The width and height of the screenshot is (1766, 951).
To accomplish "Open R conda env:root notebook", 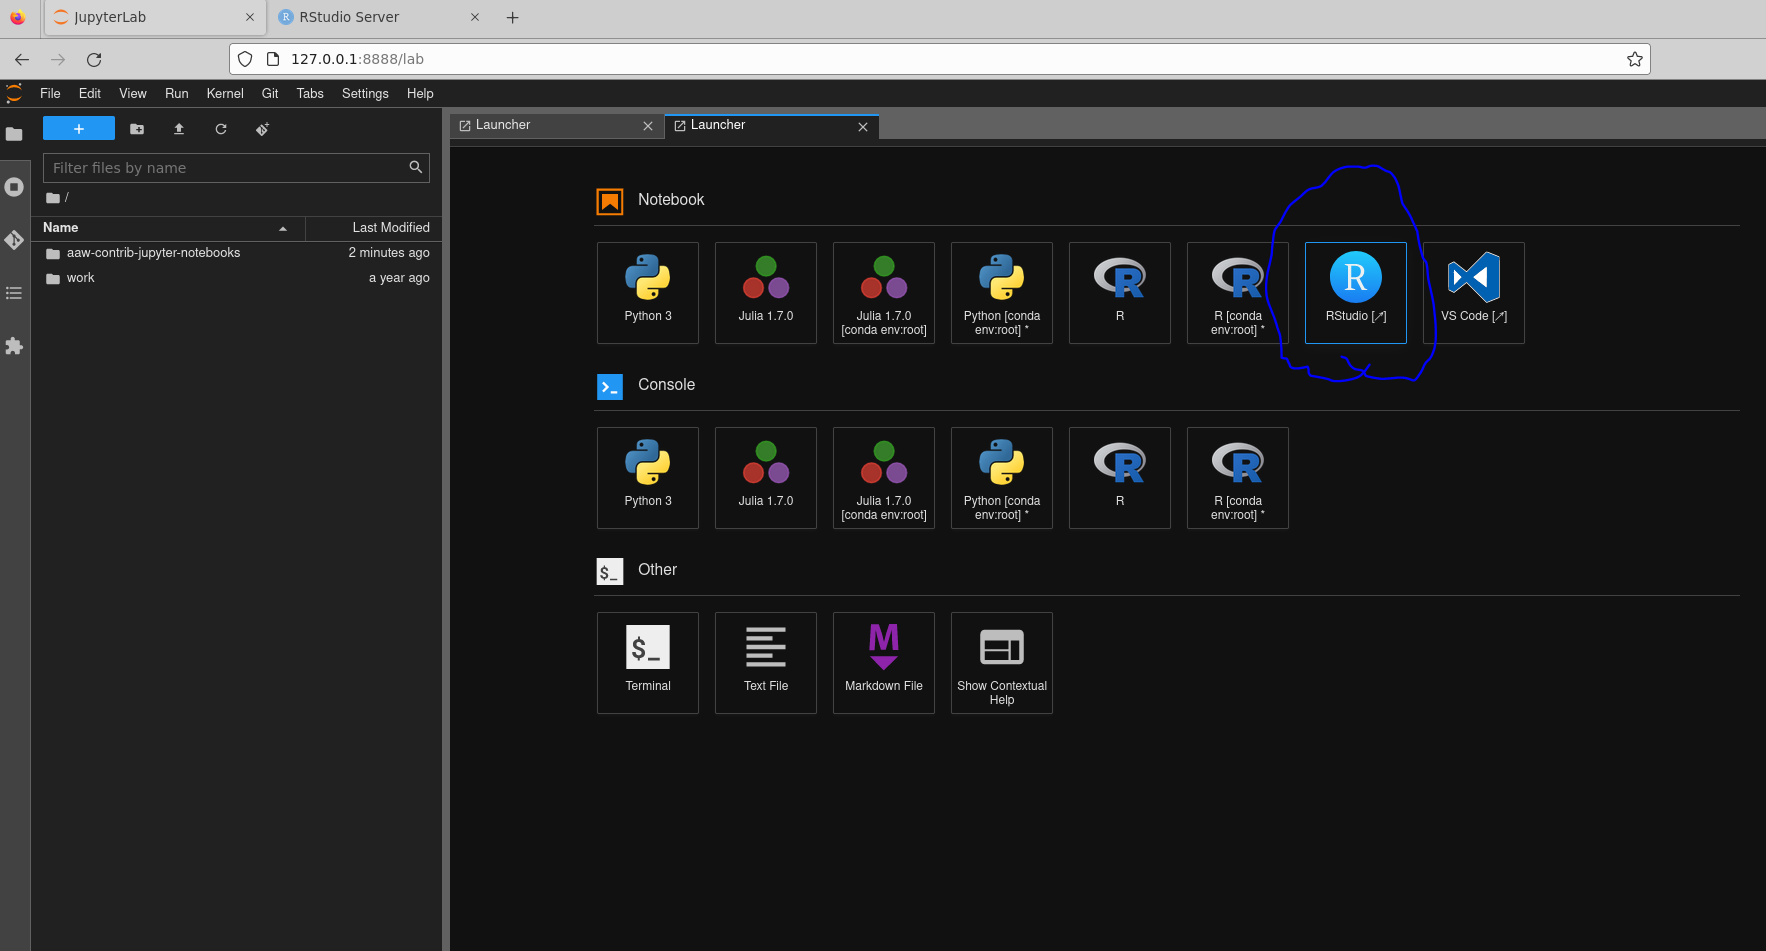I will (x=1238, y=293).
